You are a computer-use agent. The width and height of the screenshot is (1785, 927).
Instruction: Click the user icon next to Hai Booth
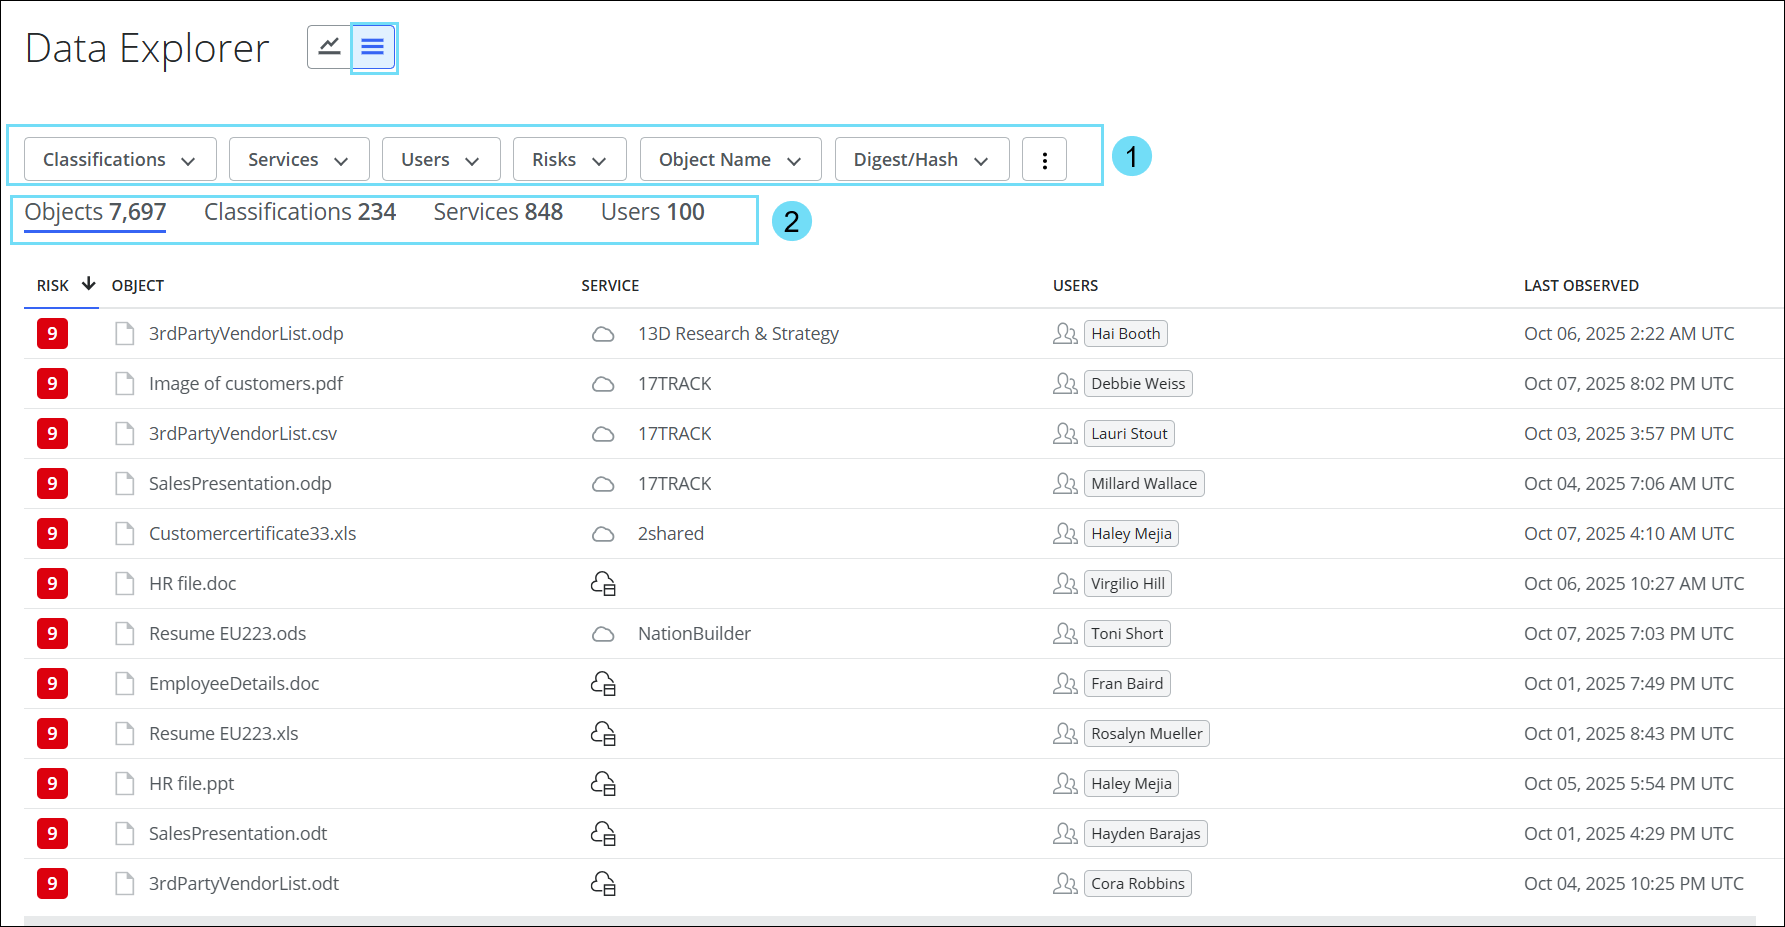tap(1064, 333)
